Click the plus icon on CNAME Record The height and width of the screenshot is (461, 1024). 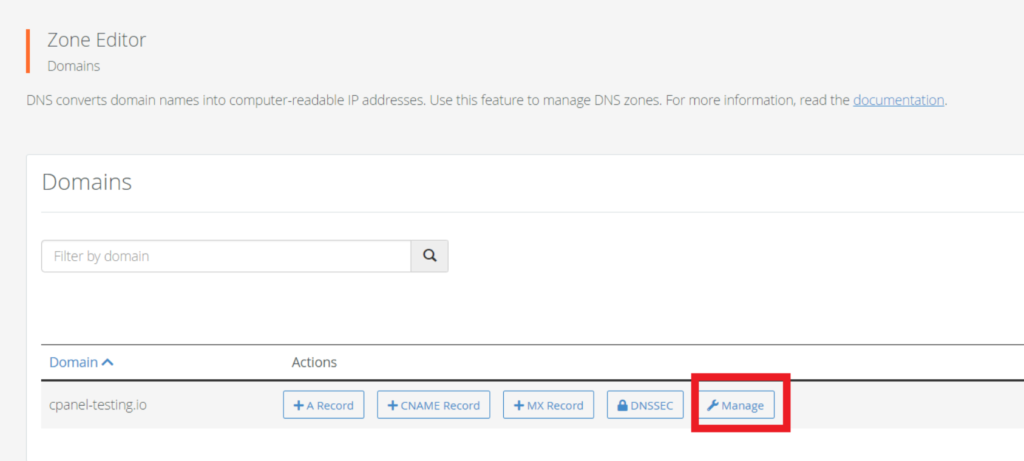pos(392,405)
